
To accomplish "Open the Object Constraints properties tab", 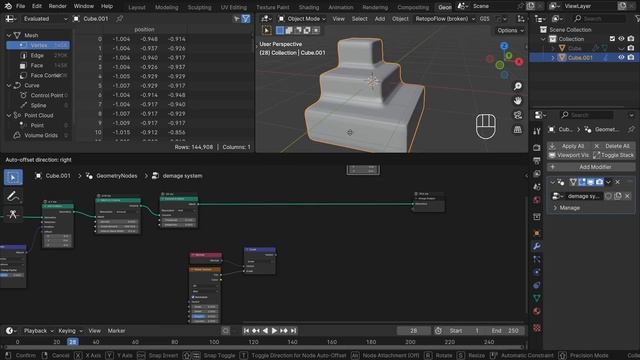I will coord(537,285).
